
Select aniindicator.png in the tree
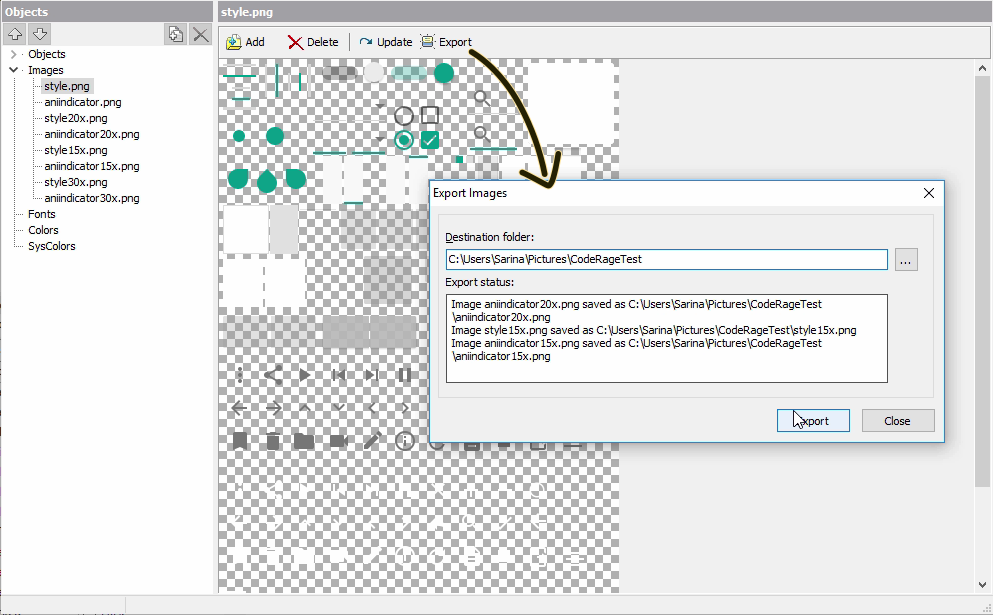(x=82, y=102)
